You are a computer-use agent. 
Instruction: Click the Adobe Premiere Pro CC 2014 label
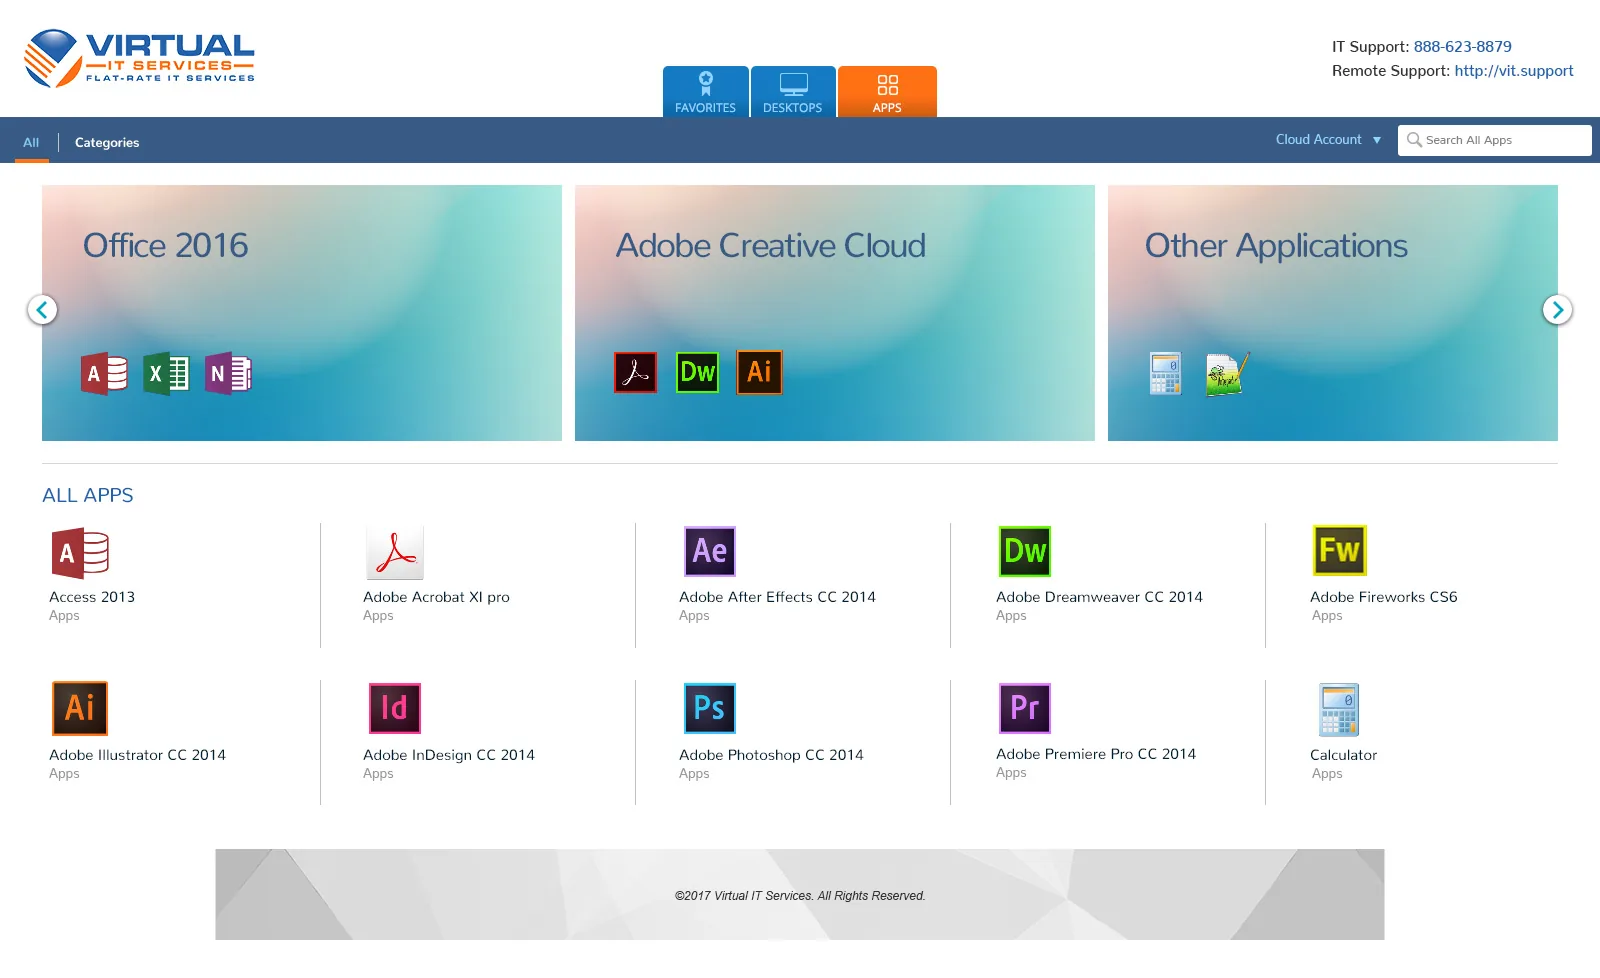coord(1096,754)
